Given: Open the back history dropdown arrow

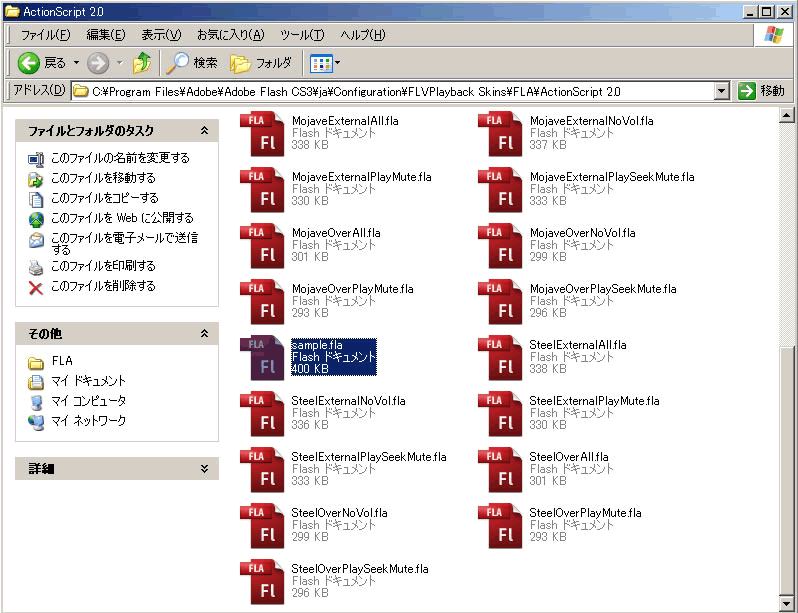Looking at the screenshot, I should tap(76, 63).
